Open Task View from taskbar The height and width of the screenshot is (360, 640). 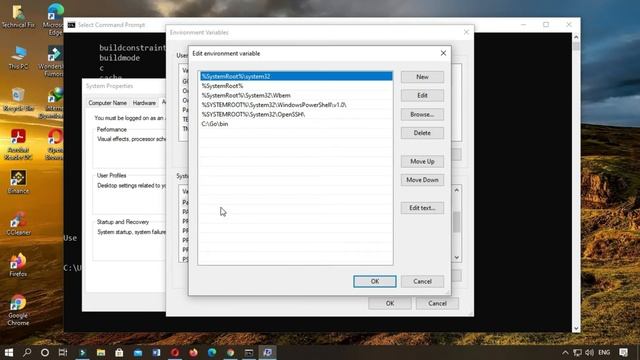pos(63,352)
